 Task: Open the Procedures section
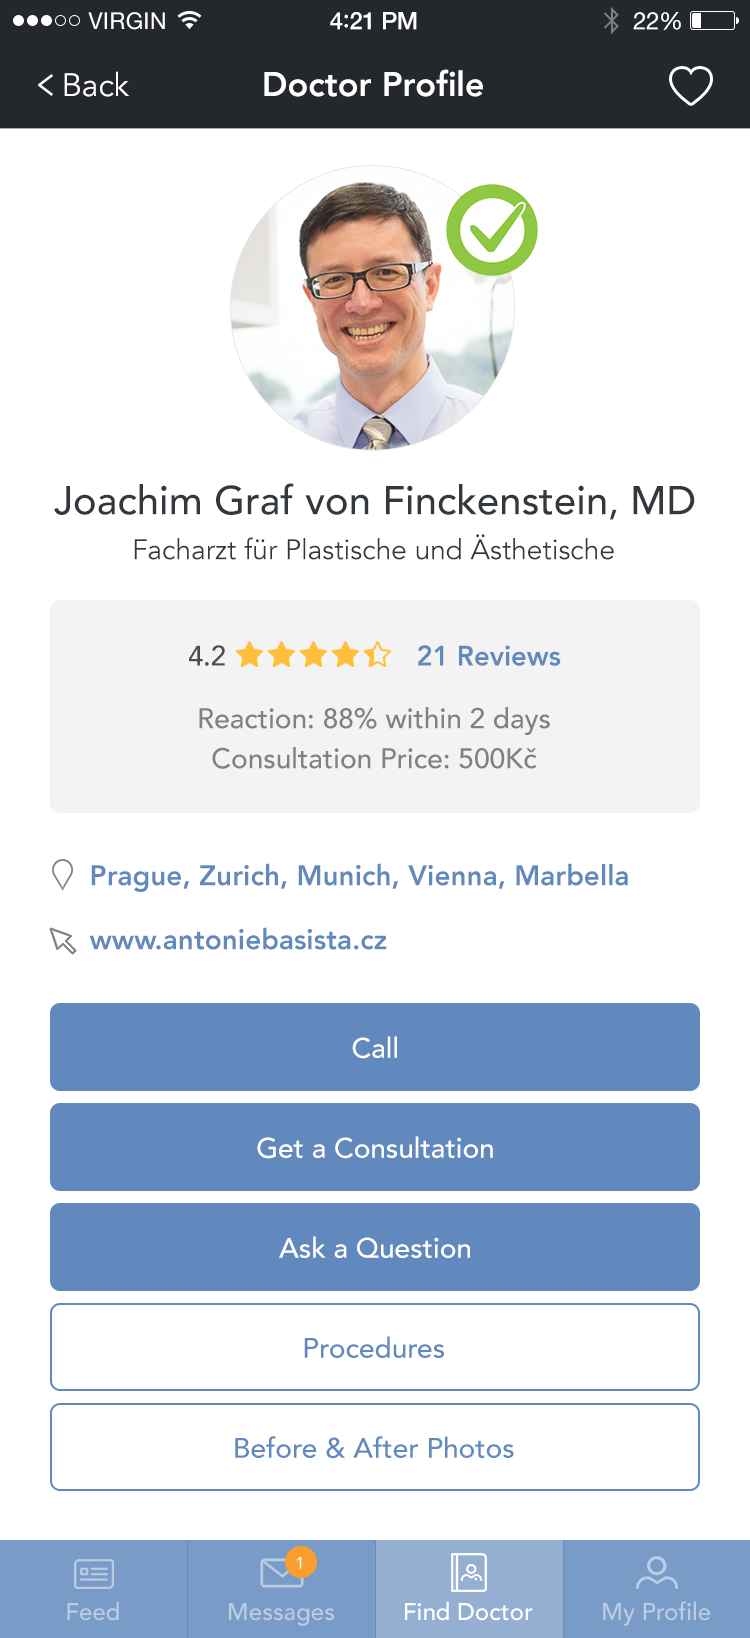tap(375, 1347)
